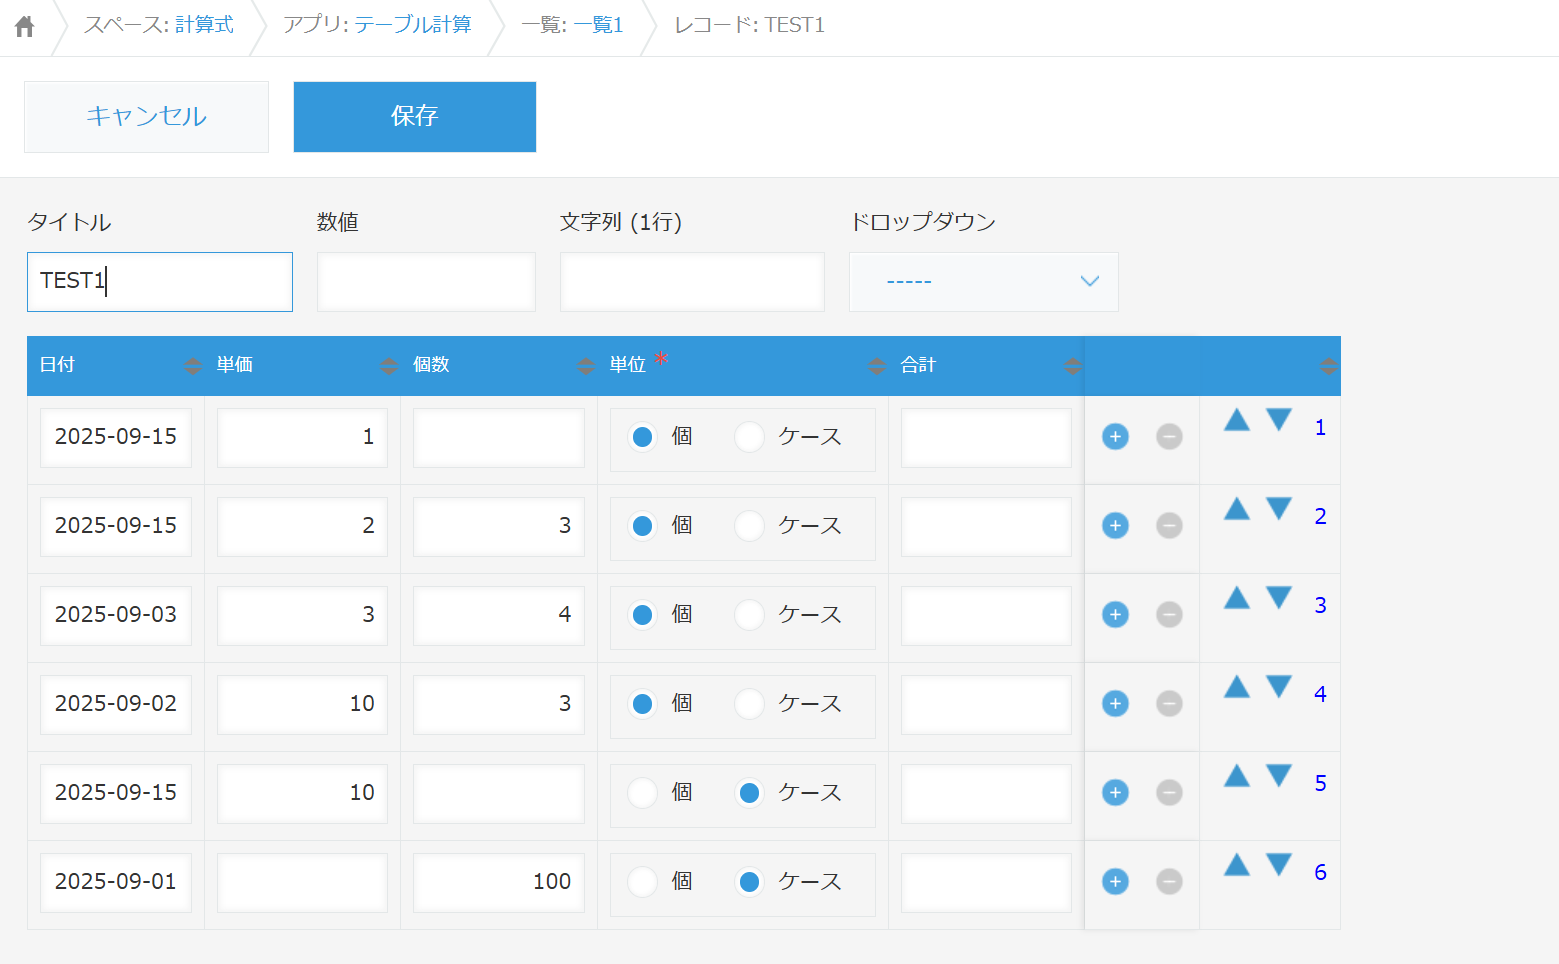Open the ドロップダウン select box
Viewport: 1559px width, 964px height.
point(983,282)
